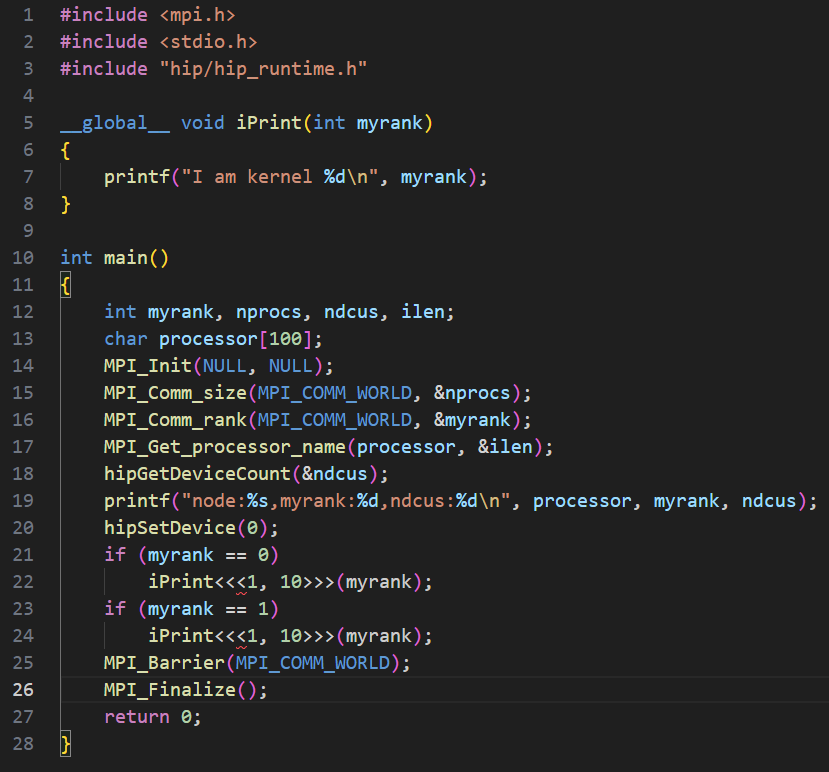Click the main function name on line 10
The width and height of the screenshot is (829, 772).
125,258
